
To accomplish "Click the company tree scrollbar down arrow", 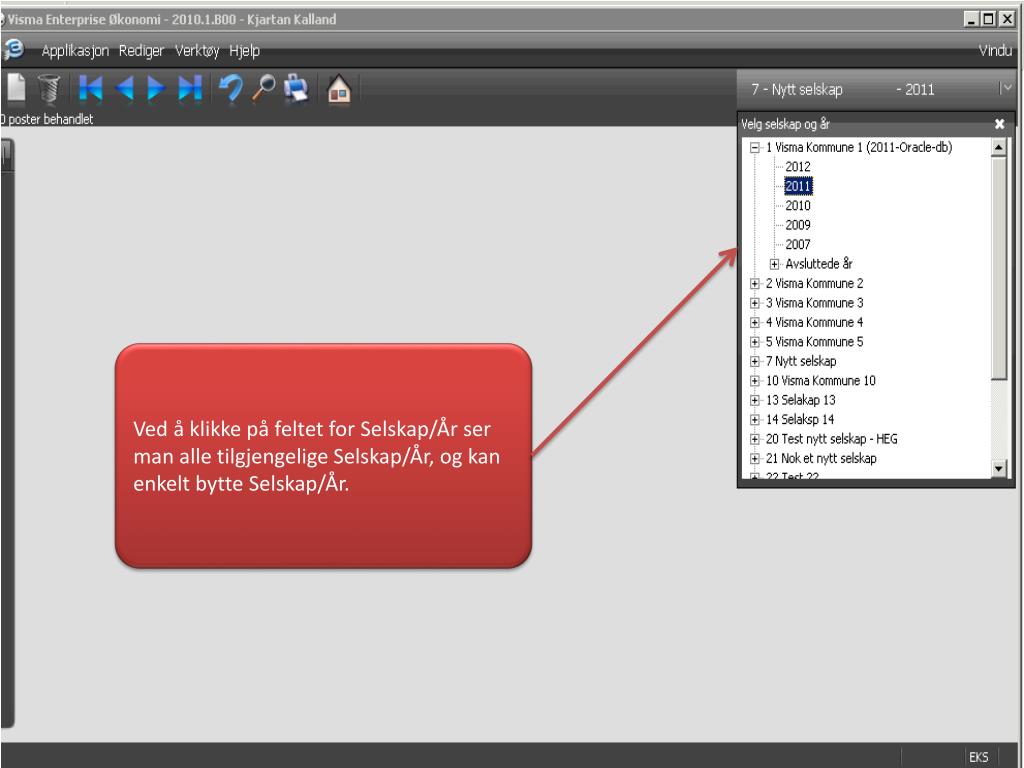I will click(x=999, y=468).
